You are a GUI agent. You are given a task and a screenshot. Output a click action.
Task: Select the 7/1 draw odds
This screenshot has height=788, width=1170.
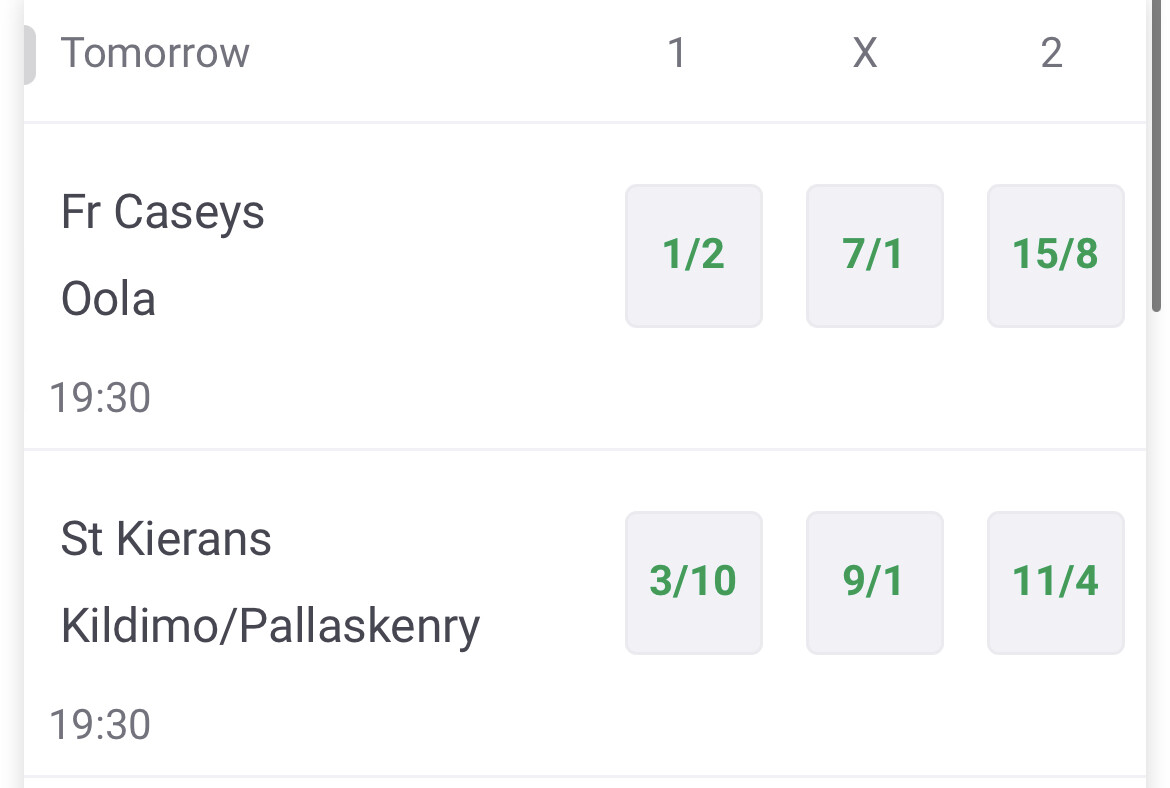[874, 255]
